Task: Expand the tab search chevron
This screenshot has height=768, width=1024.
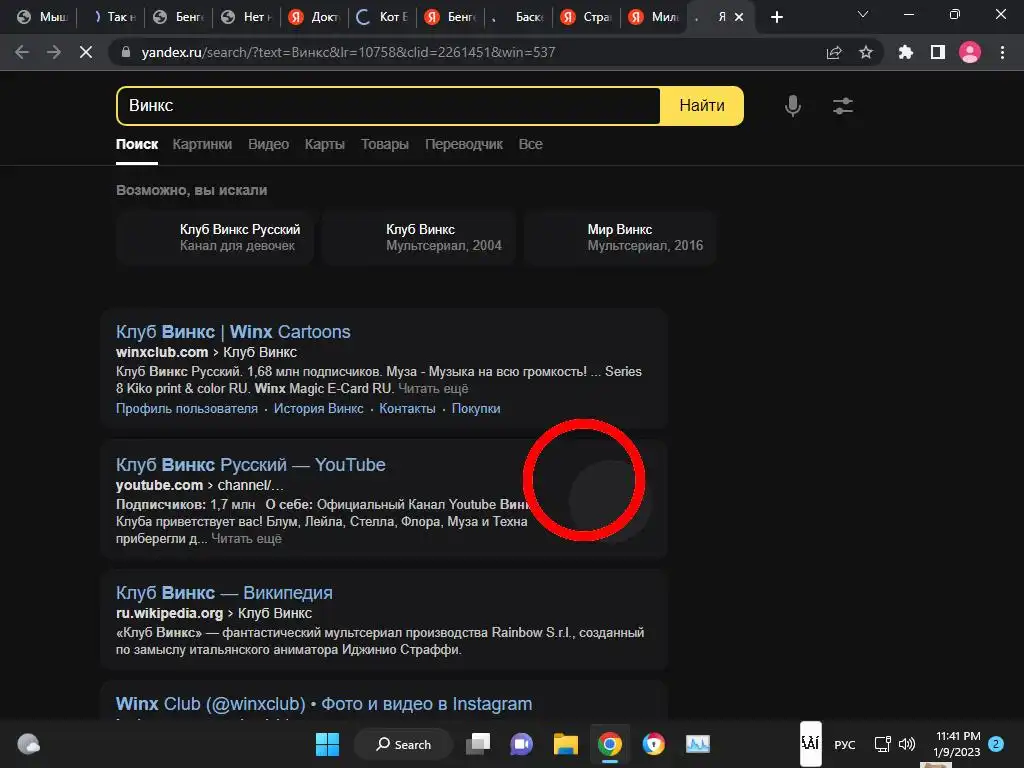Action: pos(863,14)
